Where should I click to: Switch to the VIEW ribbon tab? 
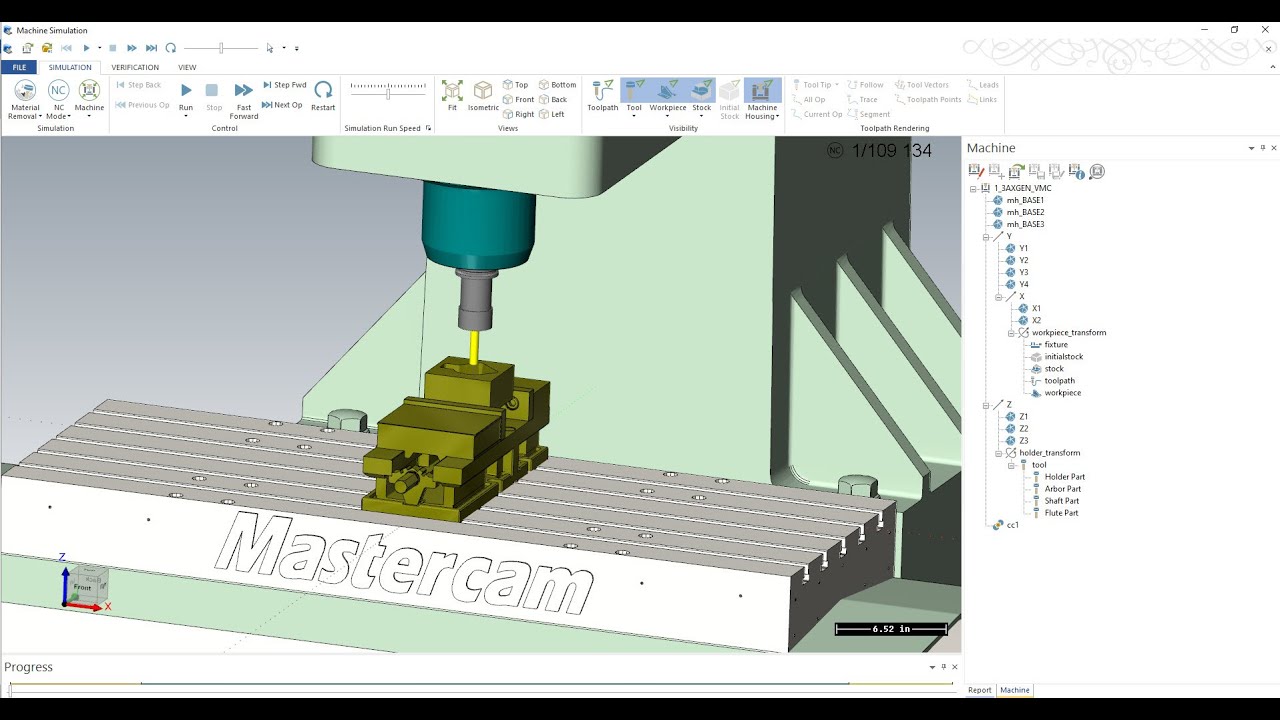(187, 67)
